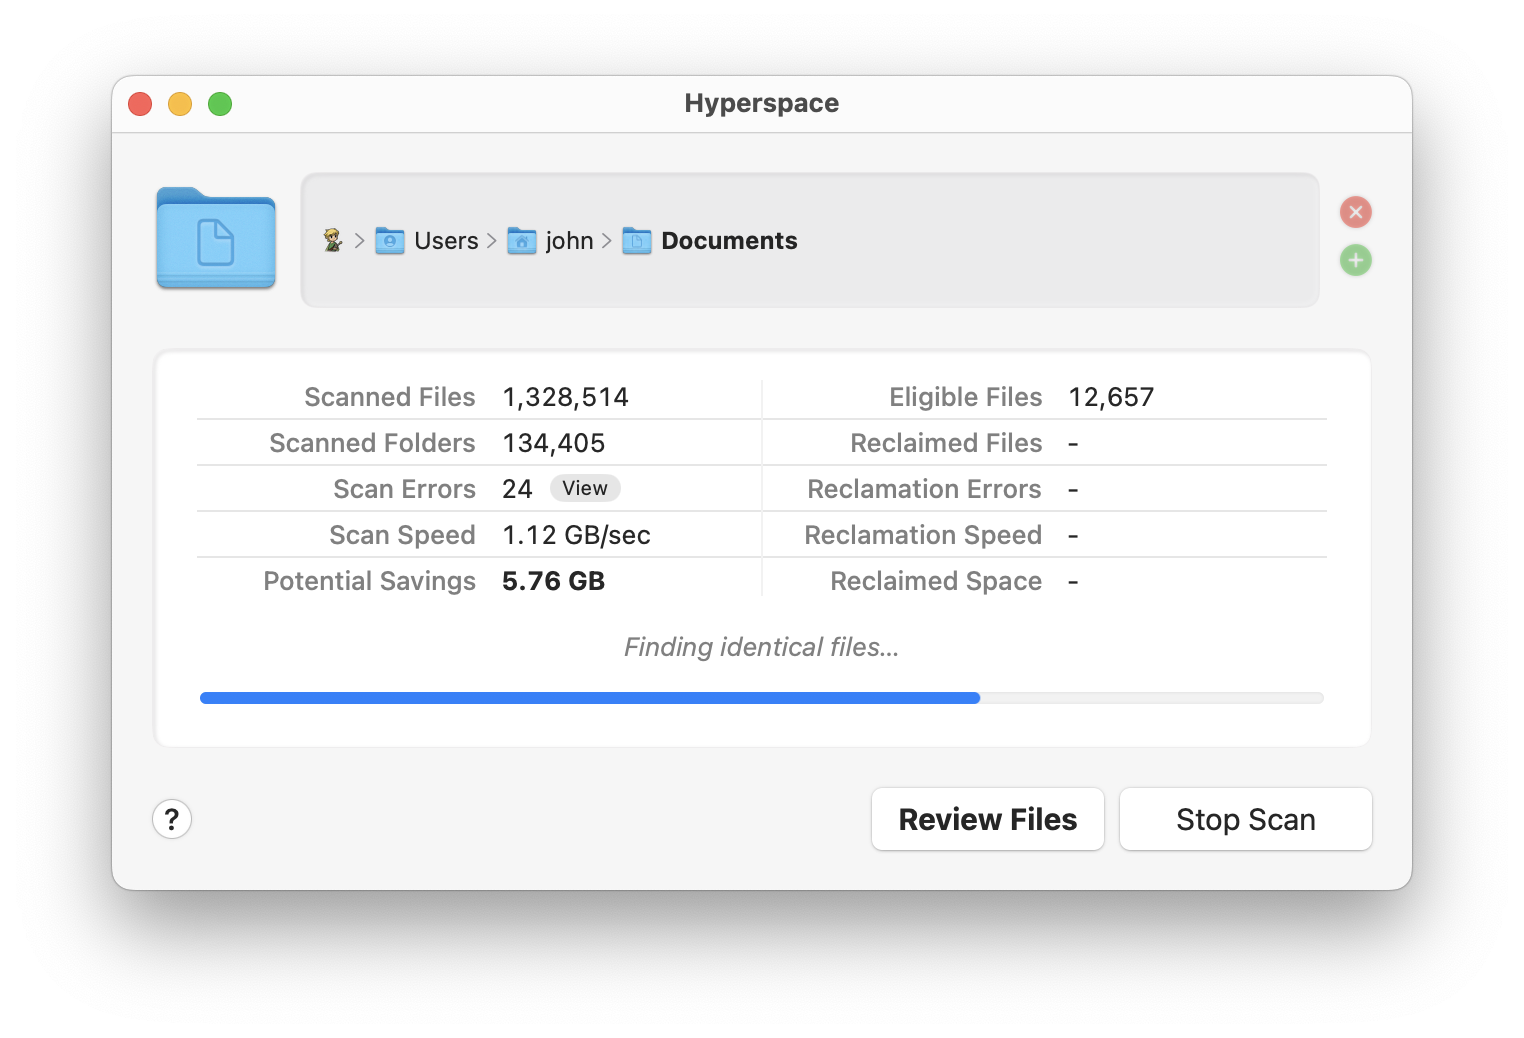The width and height of the screenshot is (1524, 1038).
Task: Click the Eligible Files value 12,657
Action: click(x=1111, y=397)
